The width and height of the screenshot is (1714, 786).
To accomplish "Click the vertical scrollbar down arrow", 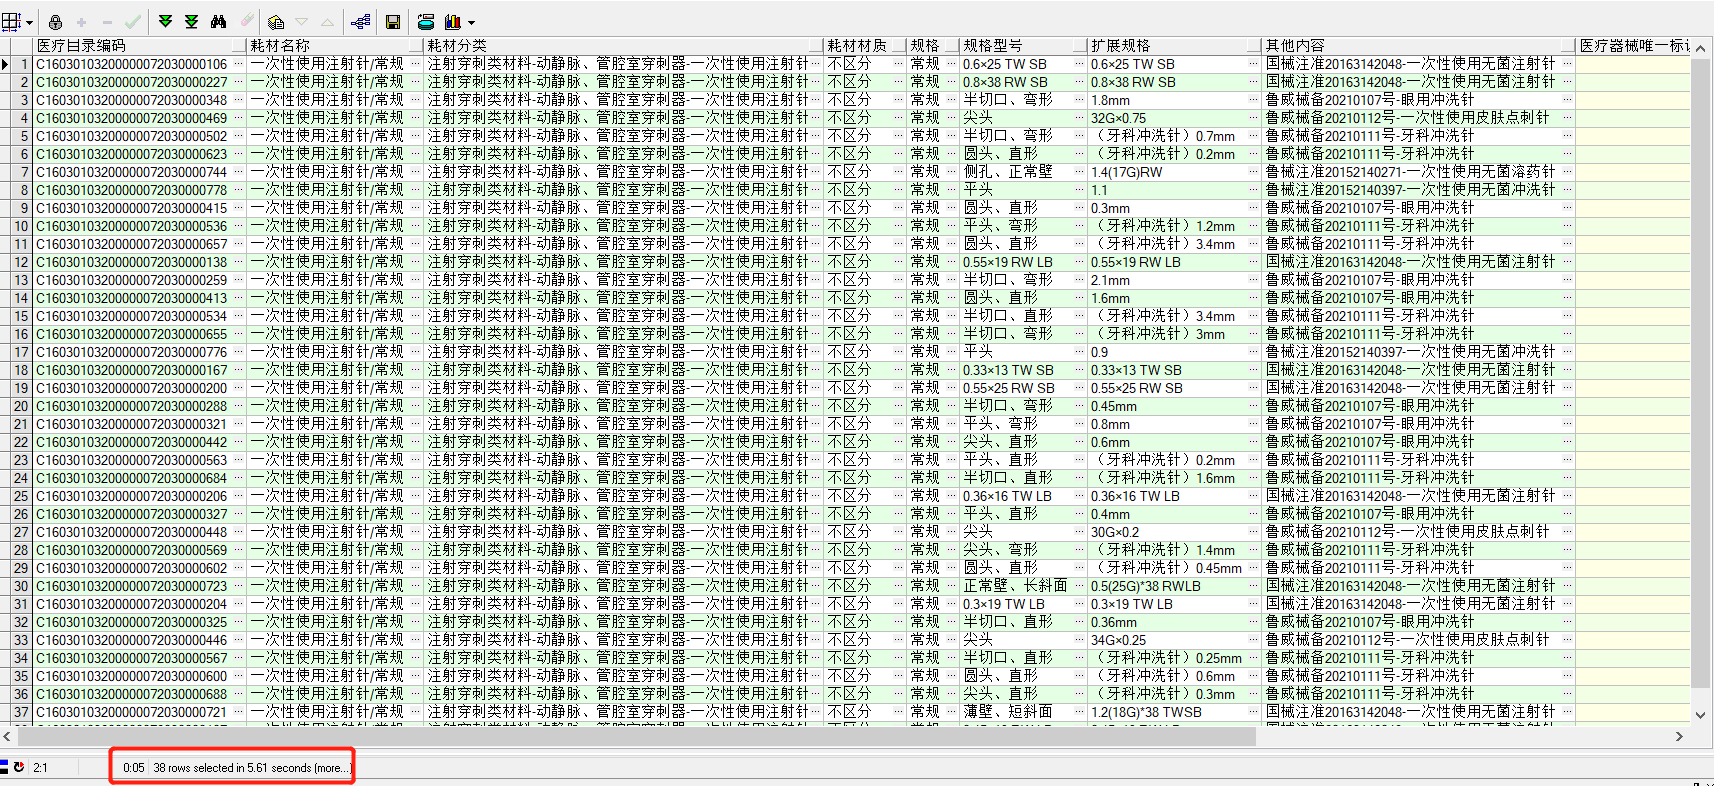I will pyautogui.click(x=1700, y=715).
